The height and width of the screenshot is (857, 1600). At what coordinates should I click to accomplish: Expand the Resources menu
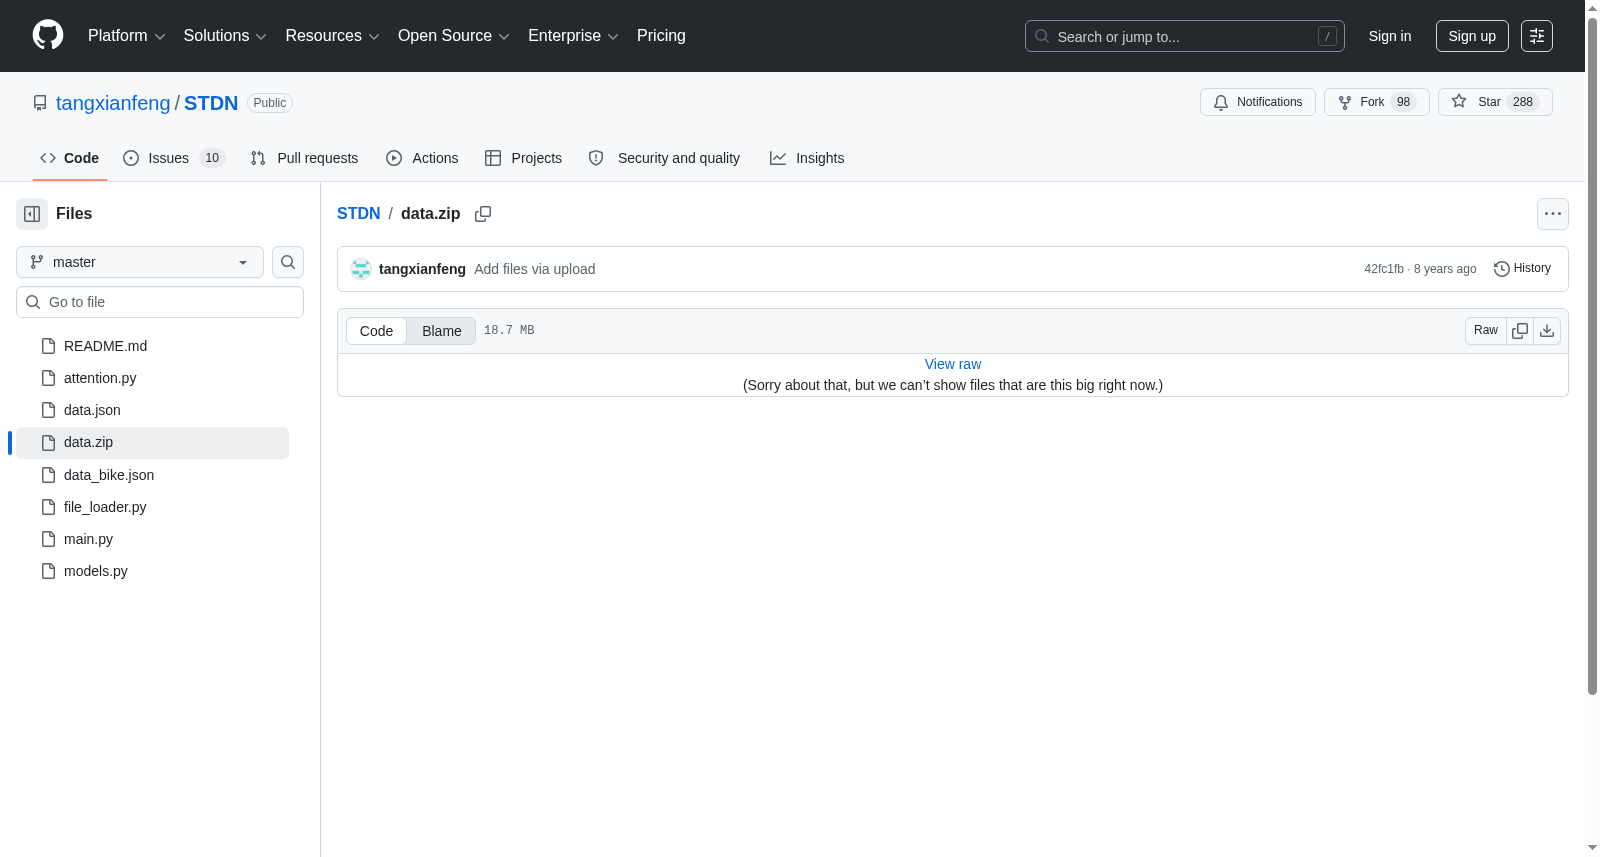pos(332,36)
